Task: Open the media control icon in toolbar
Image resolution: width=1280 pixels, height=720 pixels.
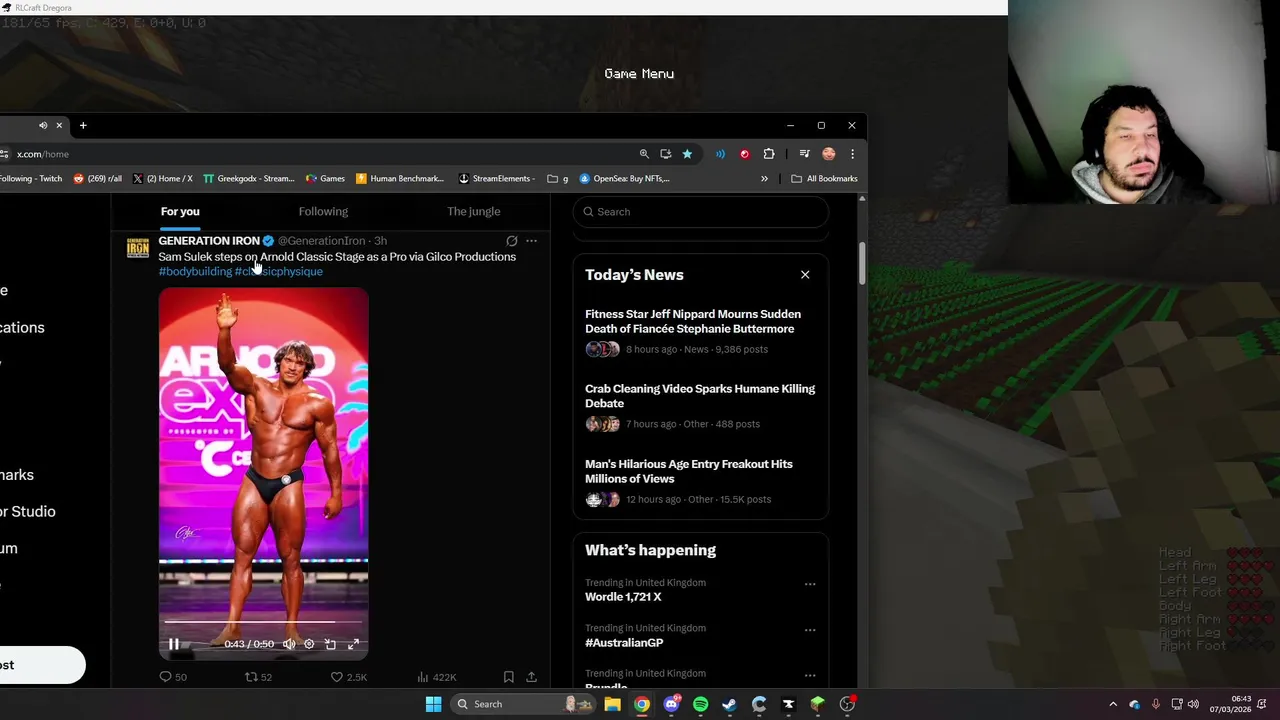Action: [804, 154]
